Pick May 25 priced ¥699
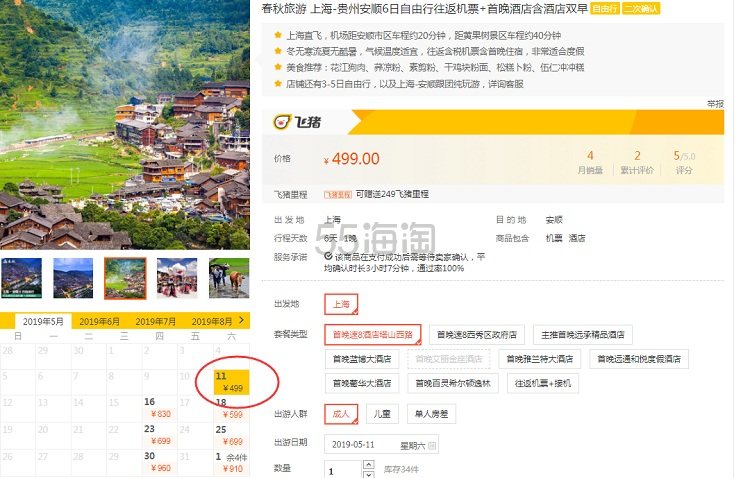 pyautogui.click(x=232, y=435)
